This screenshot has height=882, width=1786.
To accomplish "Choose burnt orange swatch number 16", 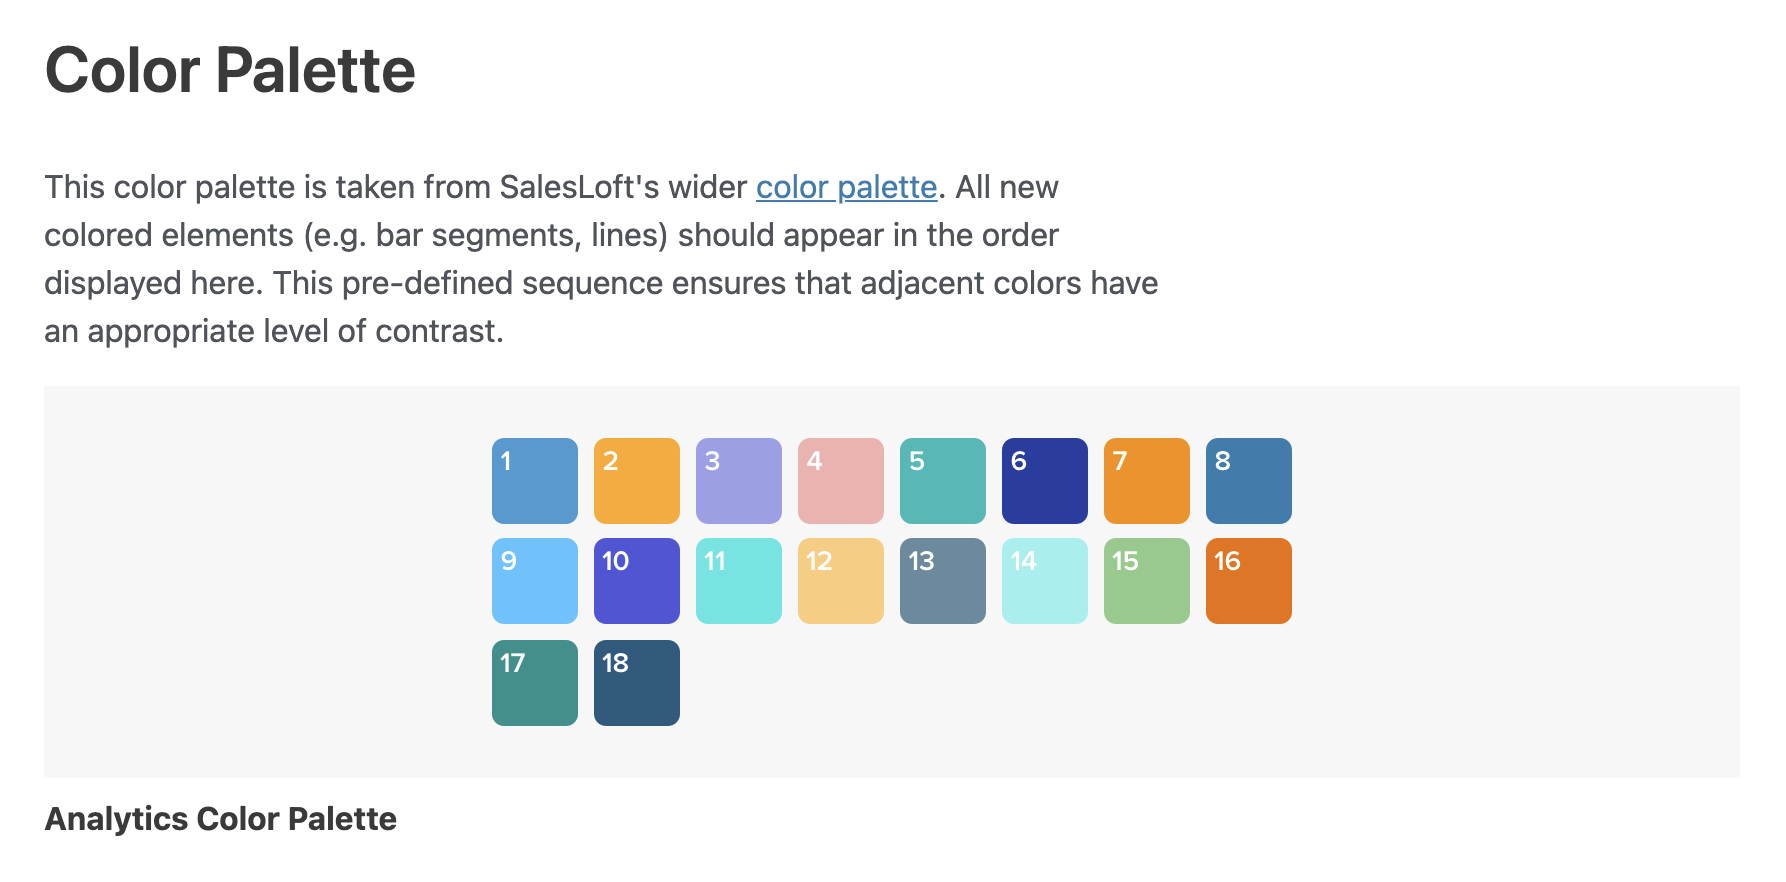I will point(1249,581).
